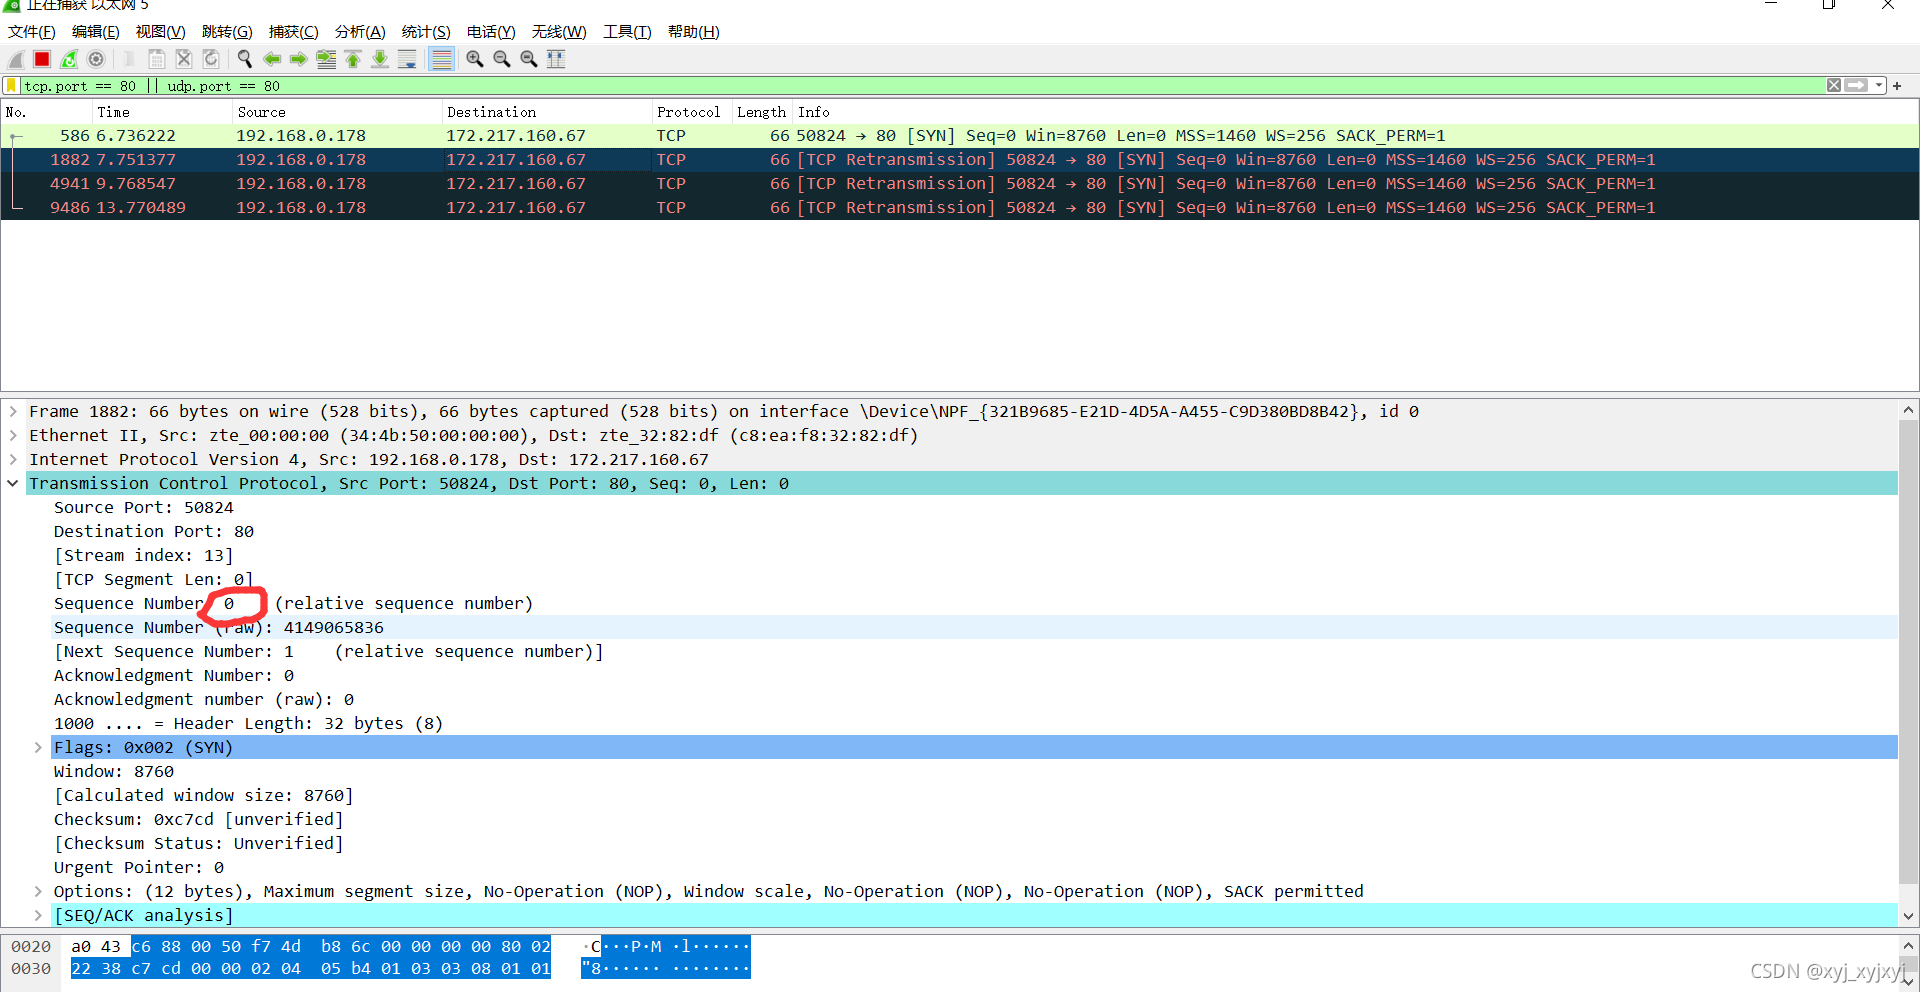
Task: Open display filter history dropdown
Action: point(1879,86)
